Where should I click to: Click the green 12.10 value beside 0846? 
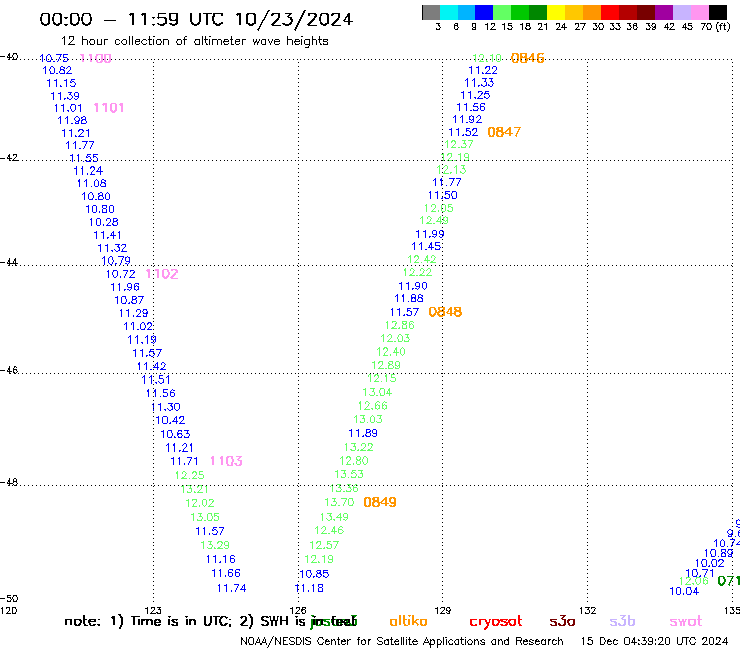pos(487,58)
